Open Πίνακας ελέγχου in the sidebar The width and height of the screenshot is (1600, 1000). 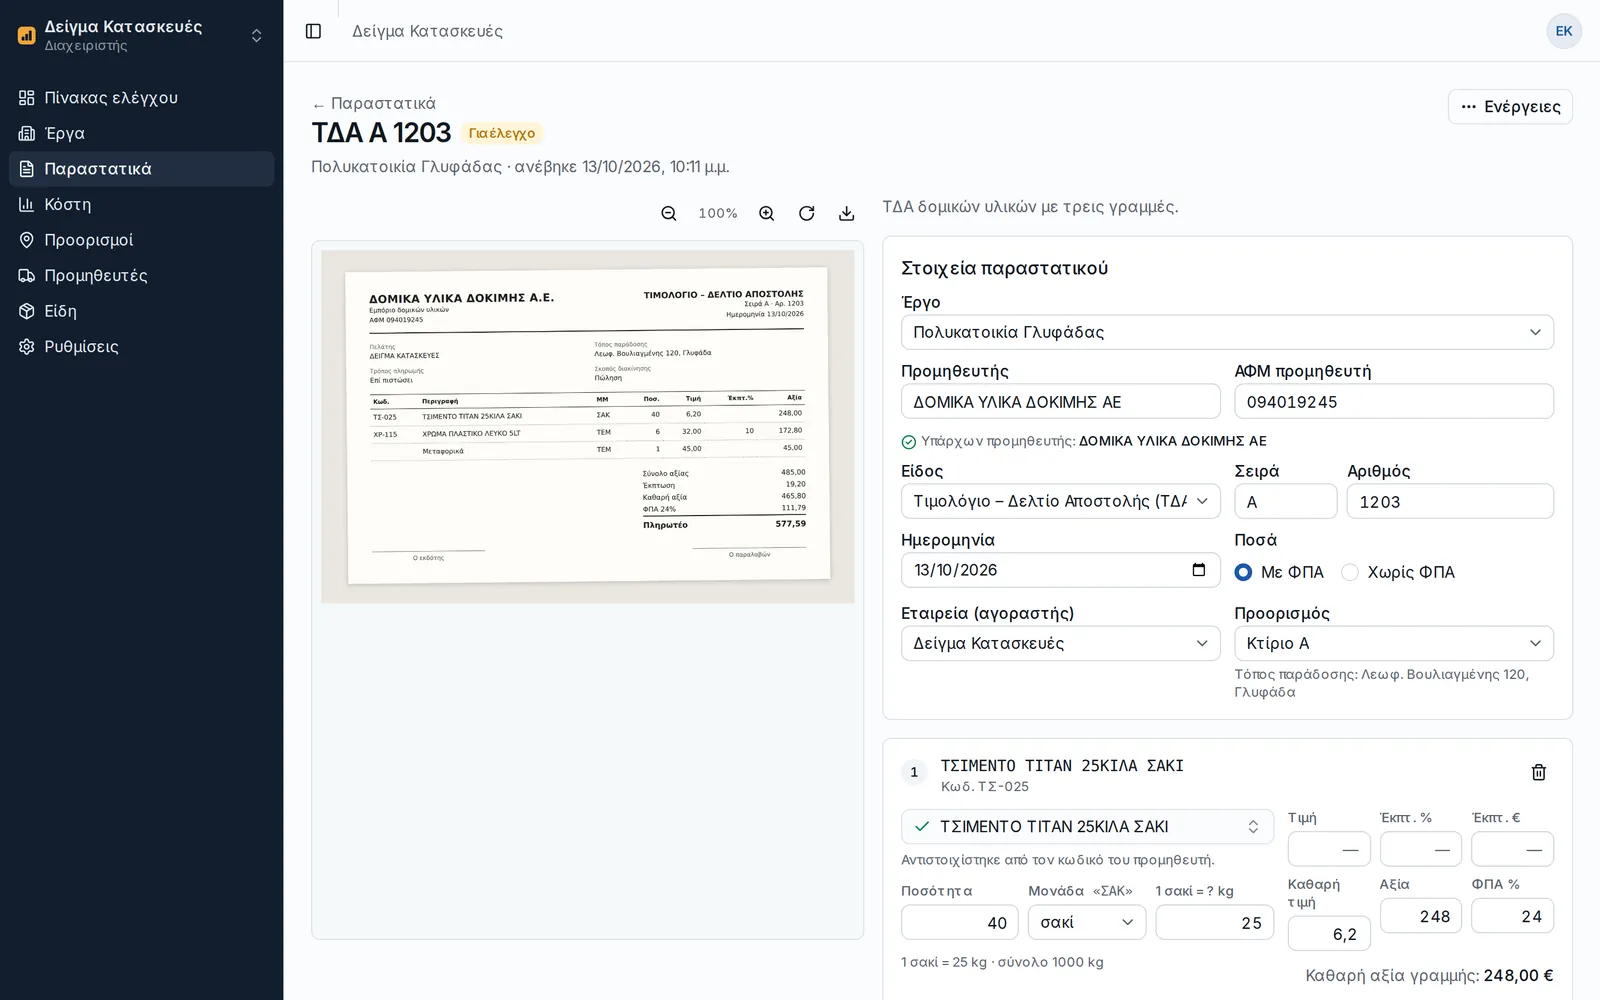click(141, 98)
